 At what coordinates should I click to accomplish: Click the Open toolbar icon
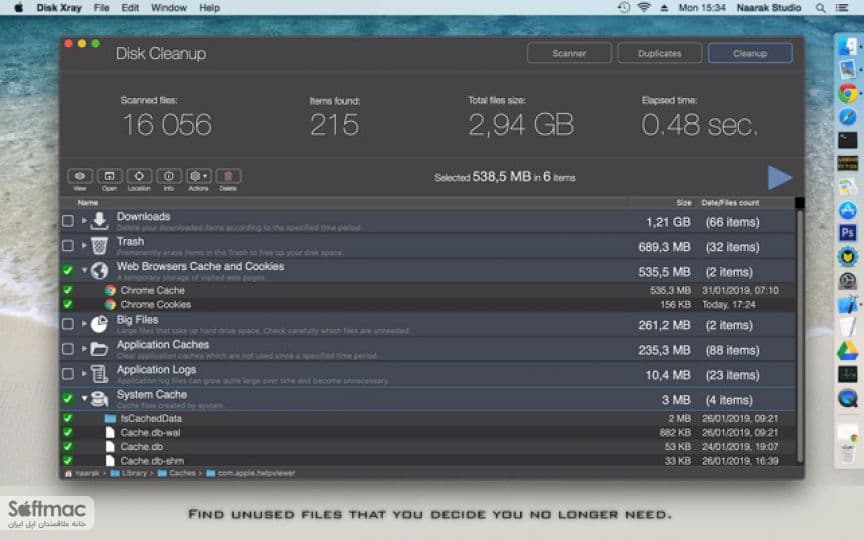pyautogui.click(x=110, y=176)
